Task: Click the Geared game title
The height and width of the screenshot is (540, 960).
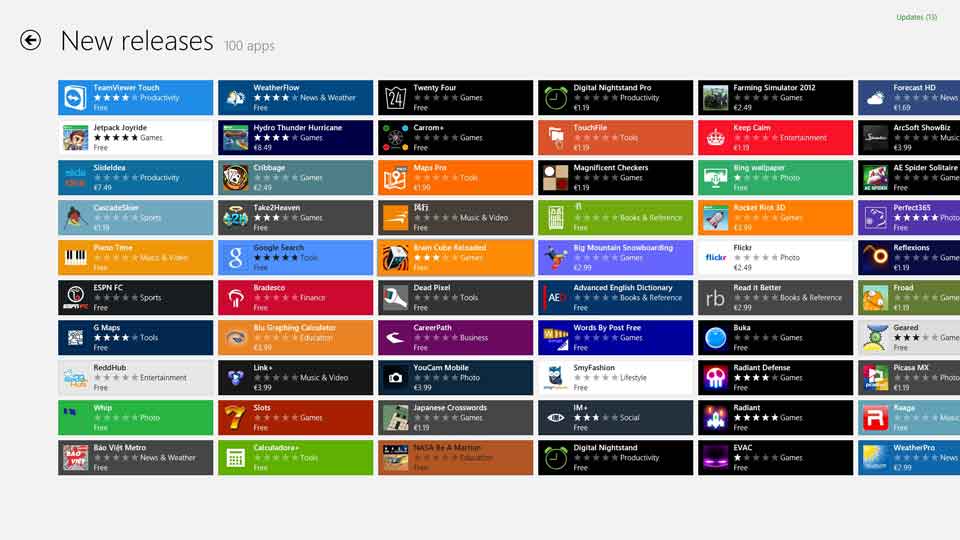Action: point(906,328)
